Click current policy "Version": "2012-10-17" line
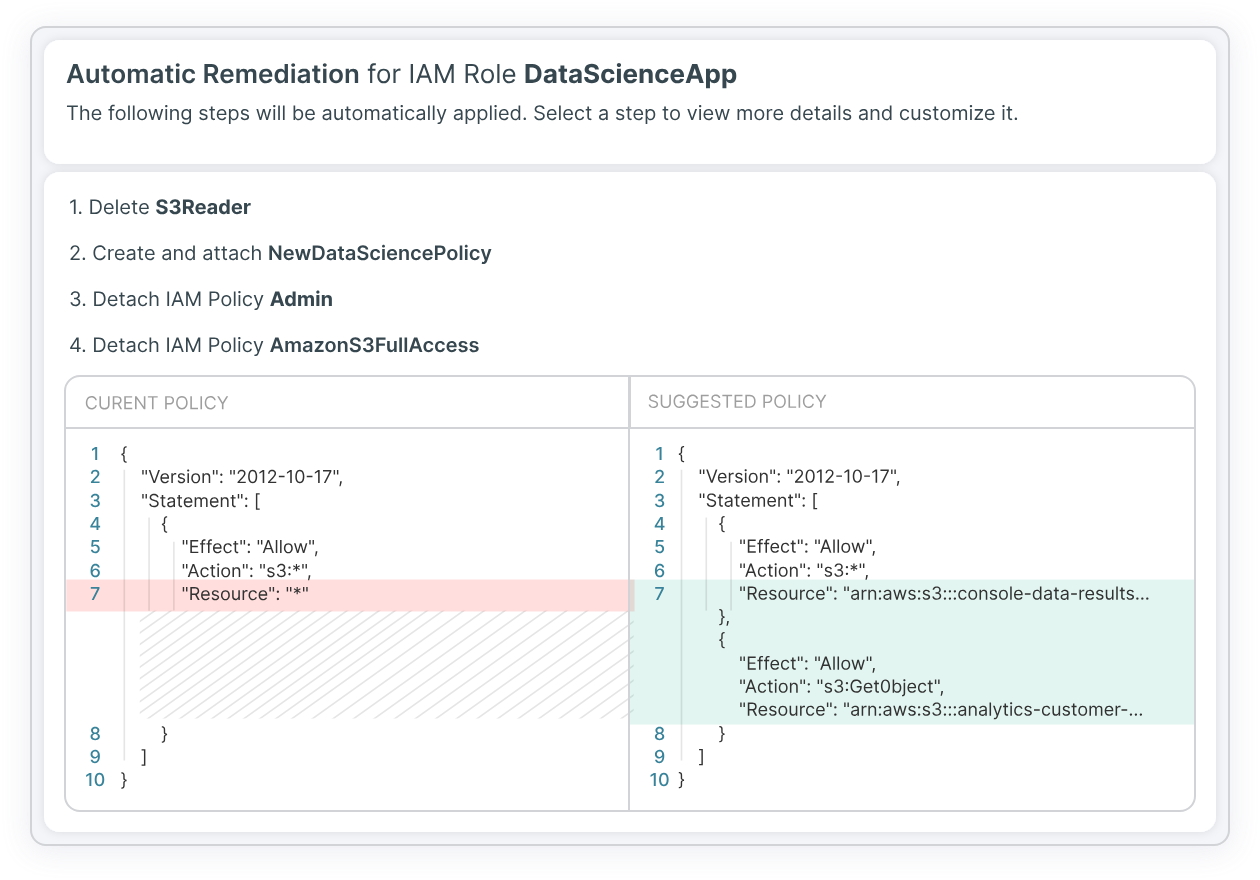 click(242, 477)
